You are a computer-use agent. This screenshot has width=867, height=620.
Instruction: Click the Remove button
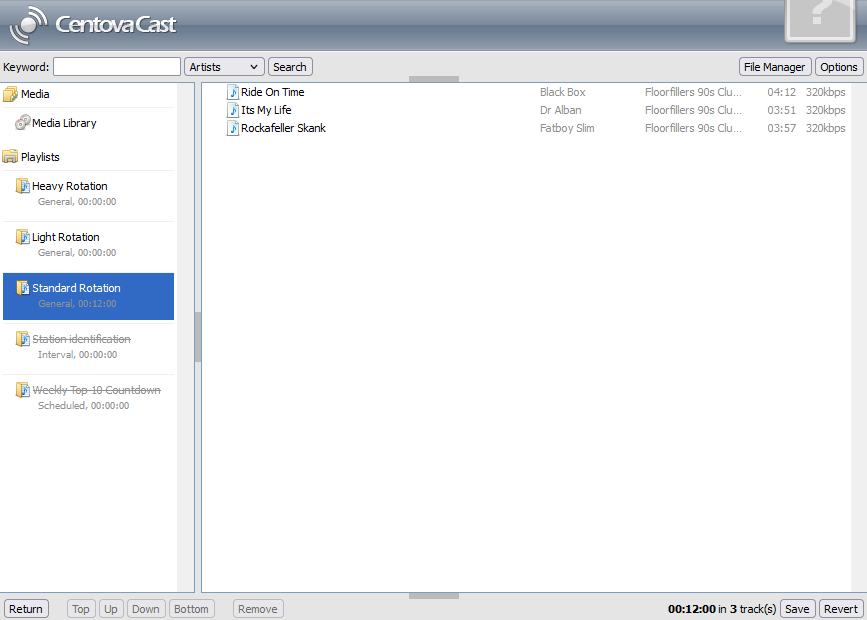(258, 609)
